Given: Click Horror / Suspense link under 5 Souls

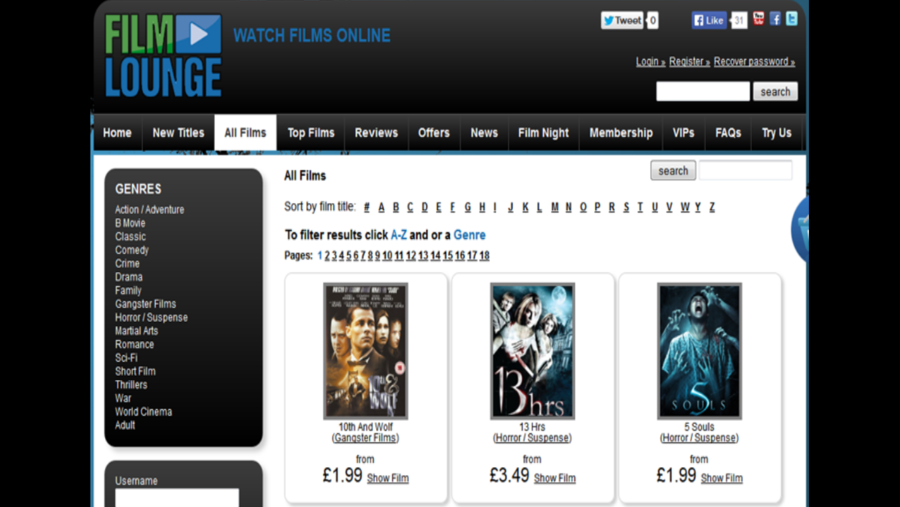Looking at the screenshot, I should (699, 438).
